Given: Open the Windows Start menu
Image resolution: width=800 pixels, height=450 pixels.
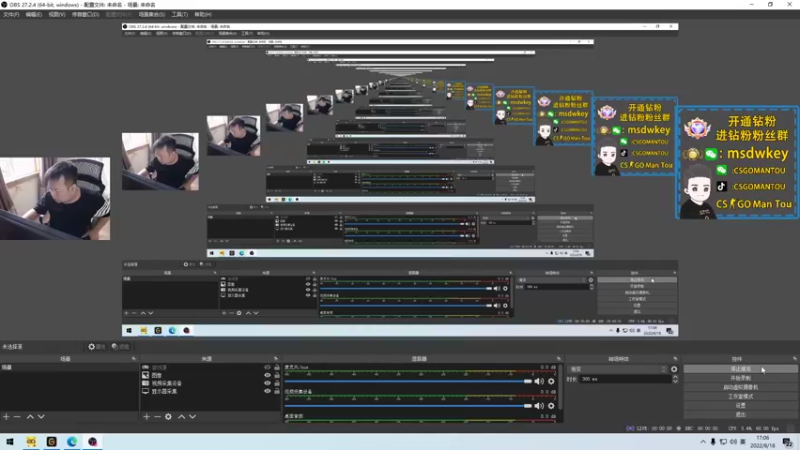Looking at the screenshot, I should [x=10, y=441].
